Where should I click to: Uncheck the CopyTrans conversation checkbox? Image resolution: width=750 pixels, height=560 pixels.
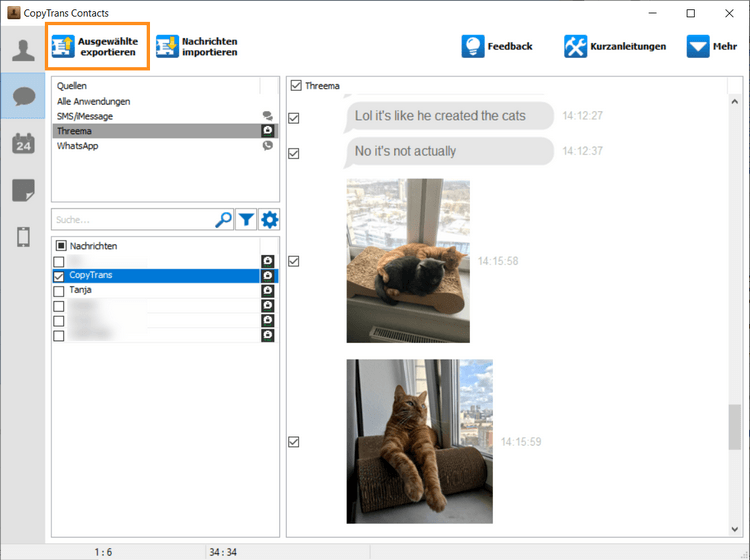click(x=59, y=276)
